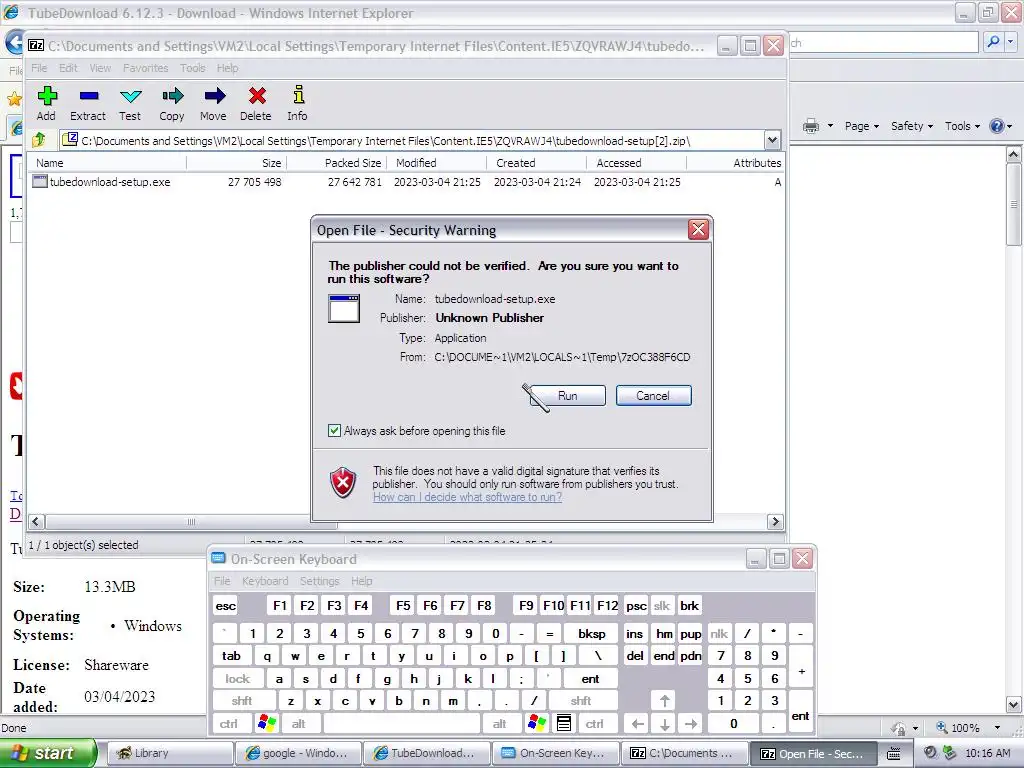The height and width of the screenshot is (768, 1024).
Task: Click the Info icon in 7-Zip toolbar
Action: [x=298, y=95]
